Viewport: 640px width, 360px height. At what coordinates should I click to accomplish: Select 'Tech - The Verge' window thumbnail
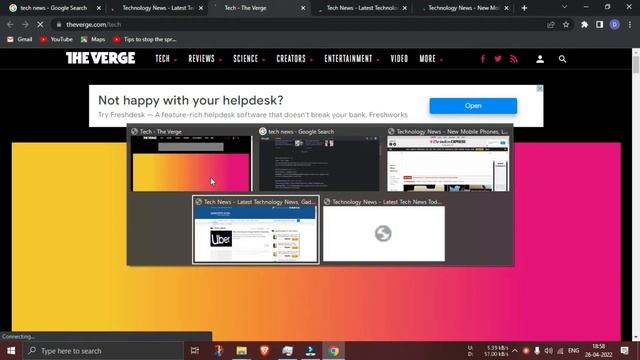191,160
